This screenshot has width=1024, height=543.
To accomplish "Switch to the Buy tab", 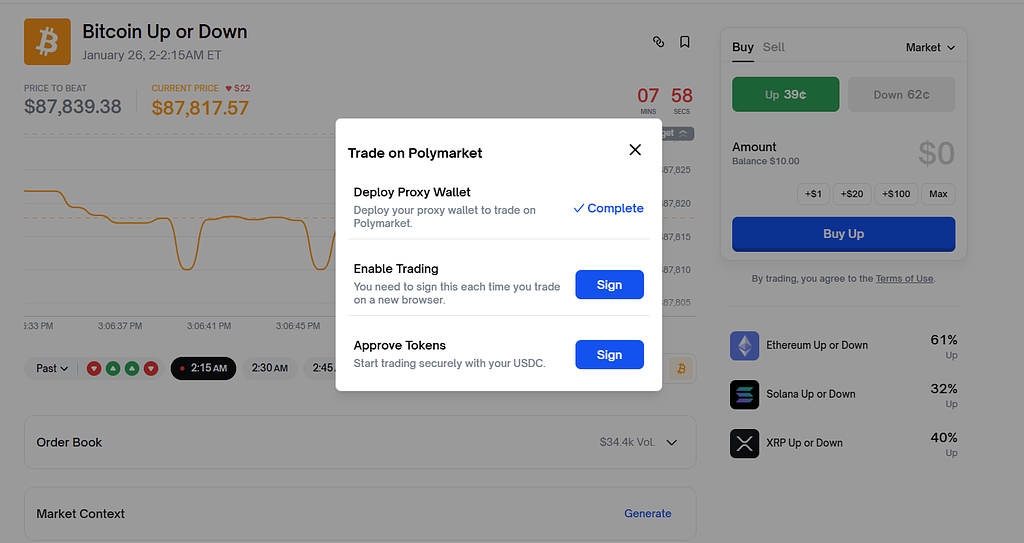I will point(743,47).
